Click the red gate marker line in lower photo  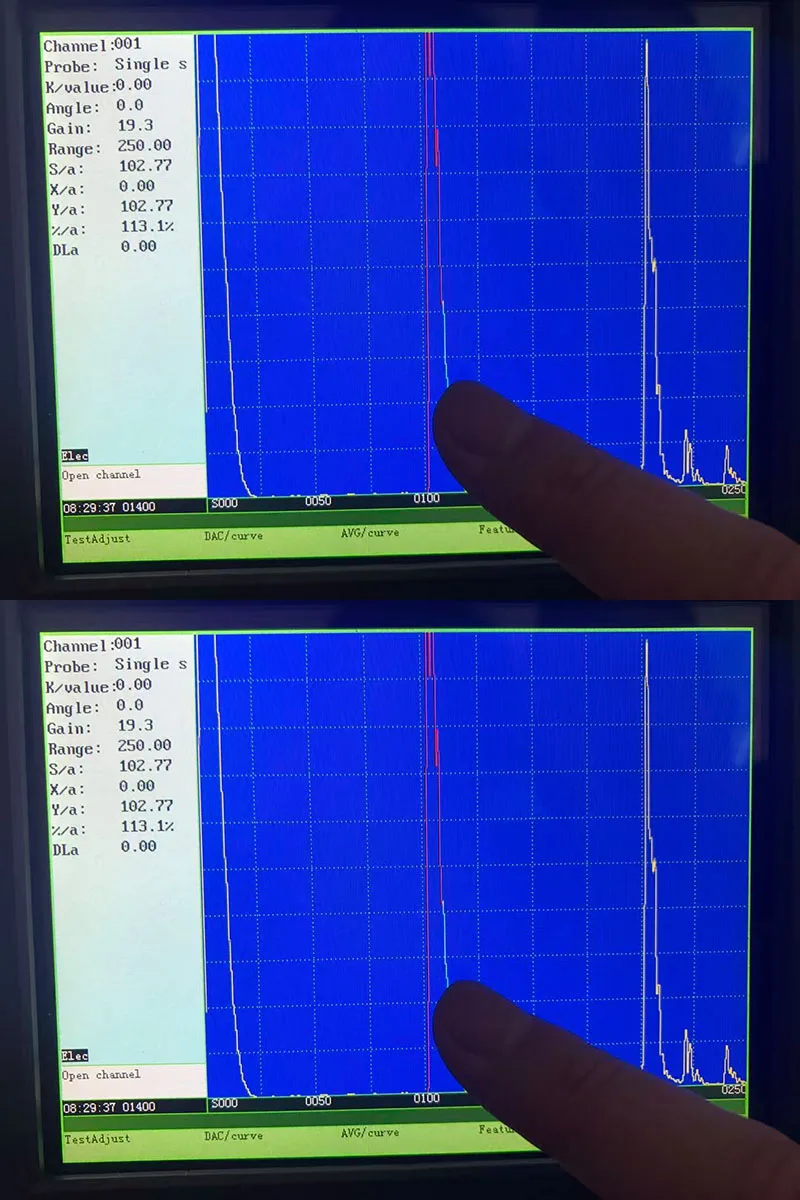428,860
